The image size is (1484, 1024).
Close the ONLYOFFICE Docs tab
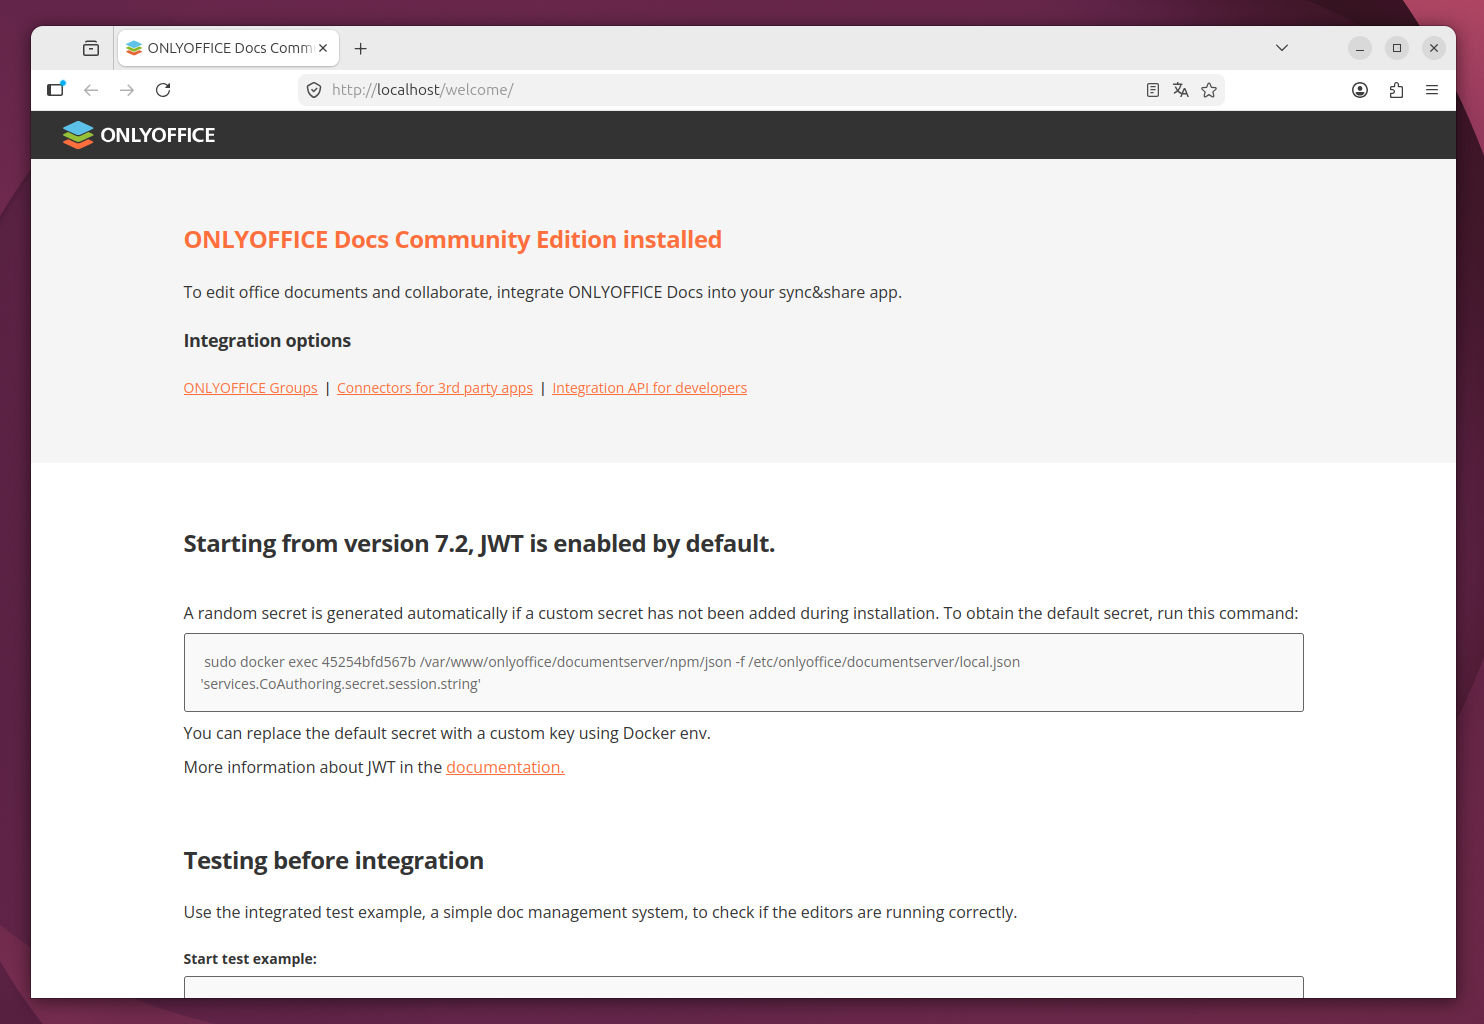pos(323,48)
